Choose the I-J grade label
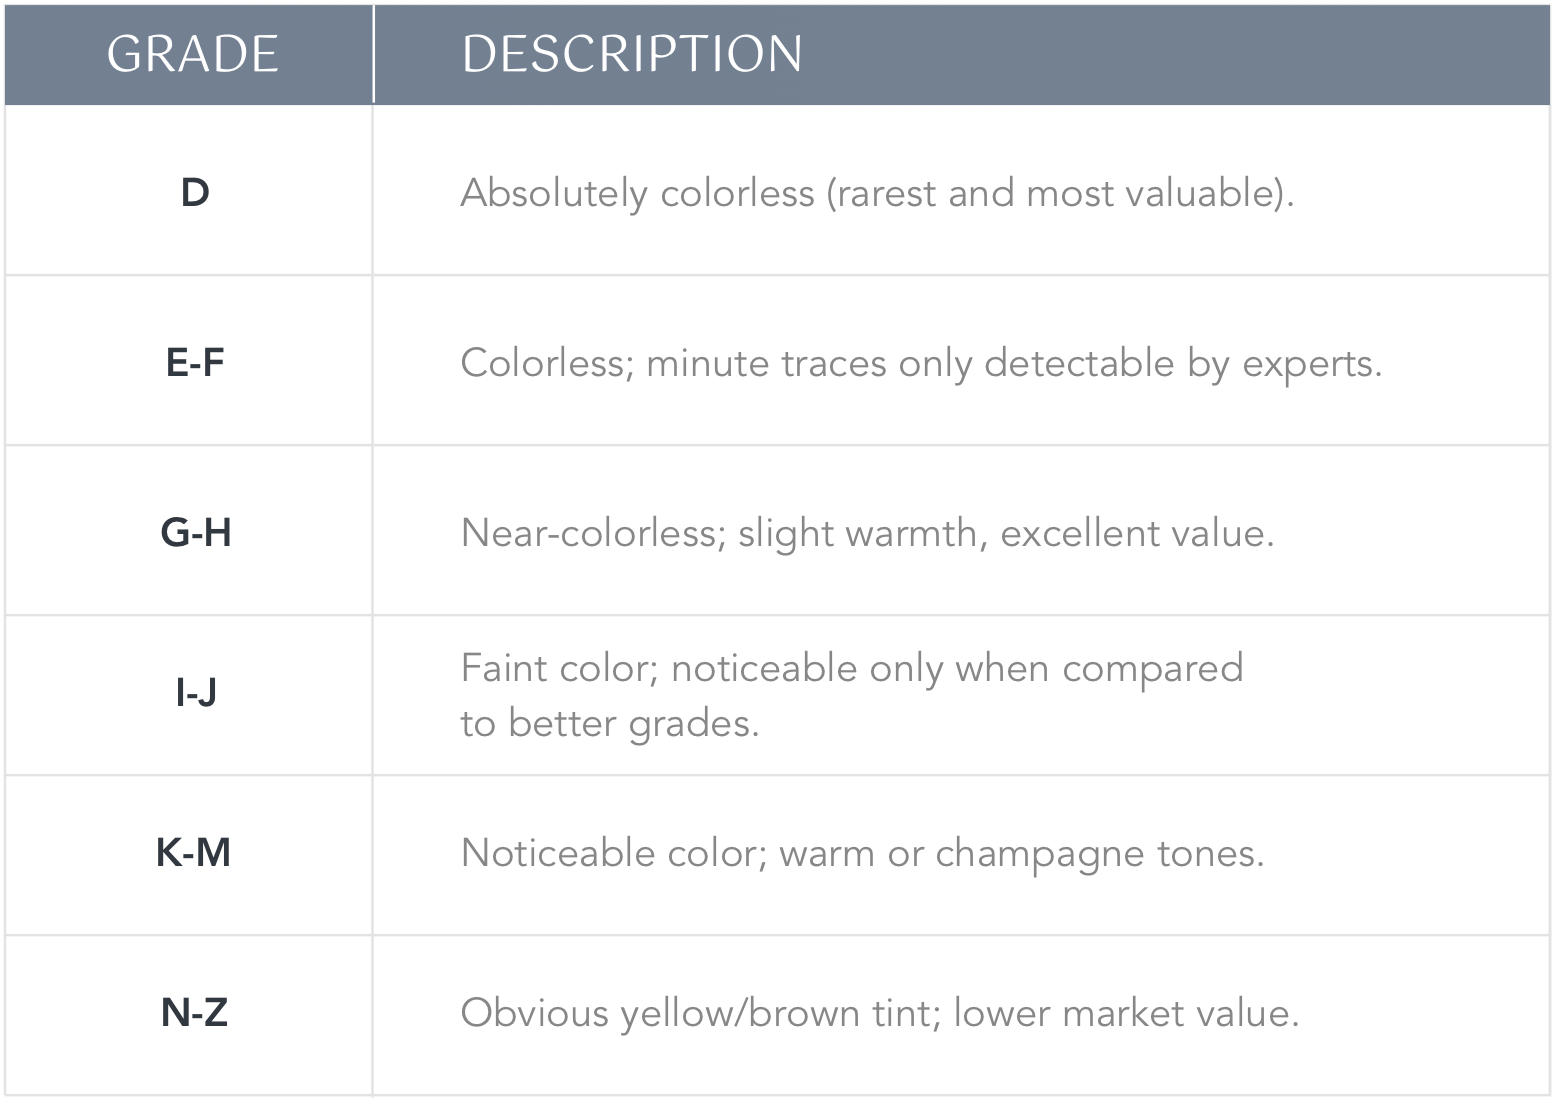 coord(196,692)
